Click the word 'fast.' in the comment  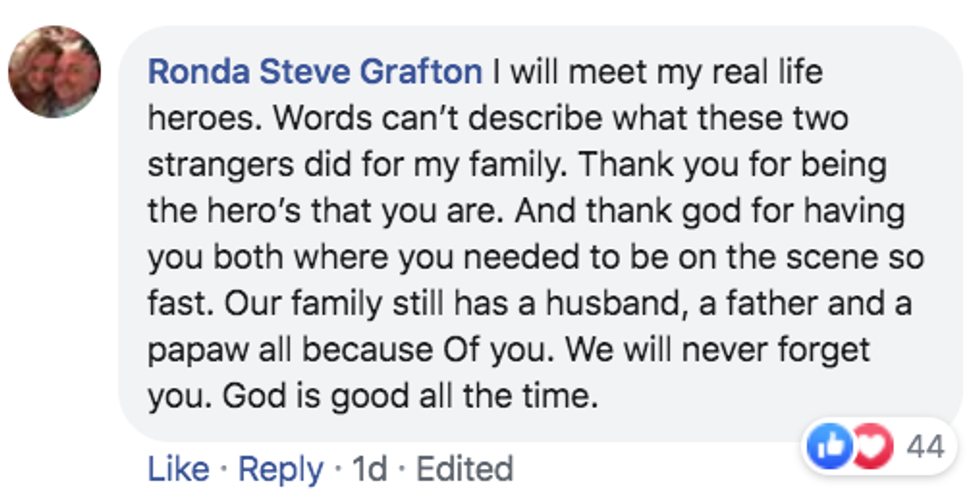tap(177, 305)
